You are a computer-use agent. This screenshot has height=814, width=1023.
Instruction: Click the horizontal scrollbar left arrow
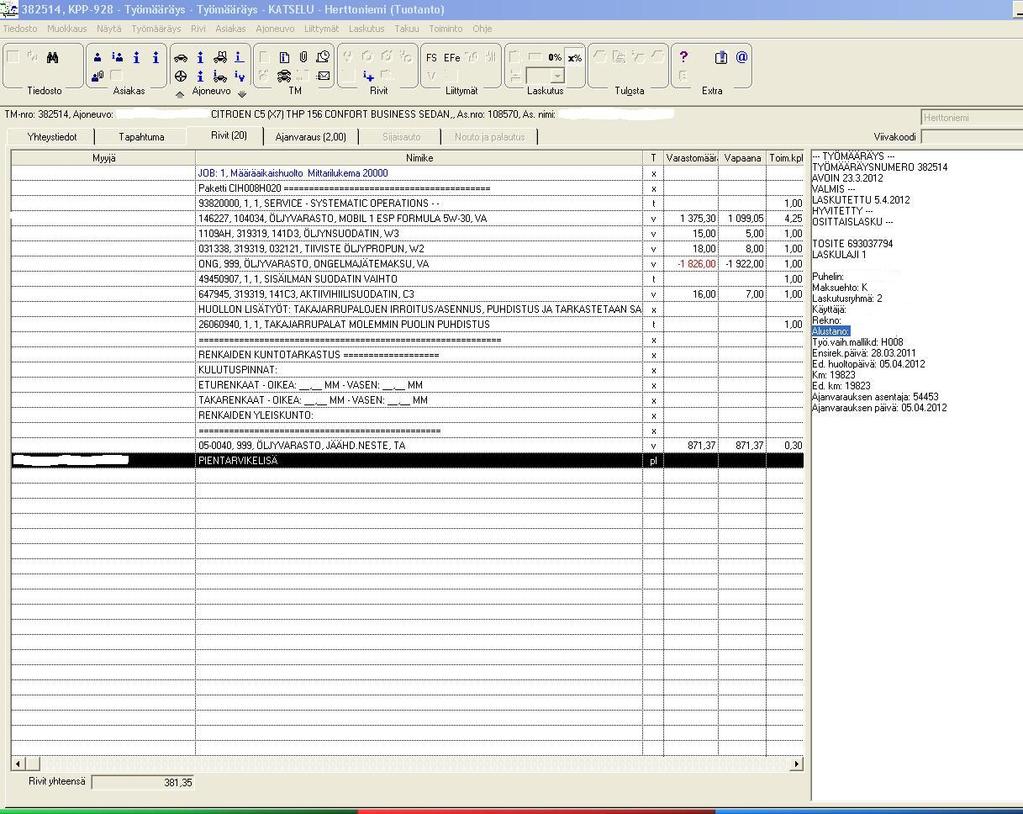point(18,763)
